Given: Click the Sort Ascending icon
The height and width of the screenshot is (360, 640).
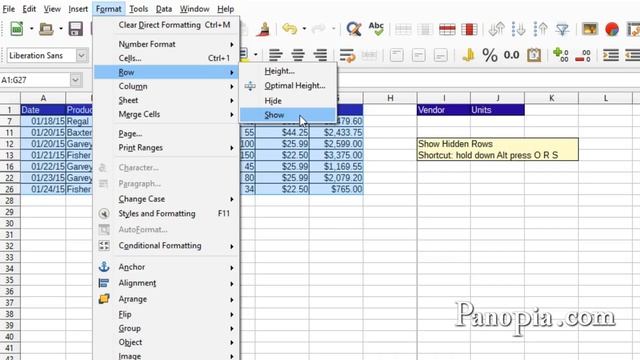Looking at the screenshot, I should pos(519,29).
